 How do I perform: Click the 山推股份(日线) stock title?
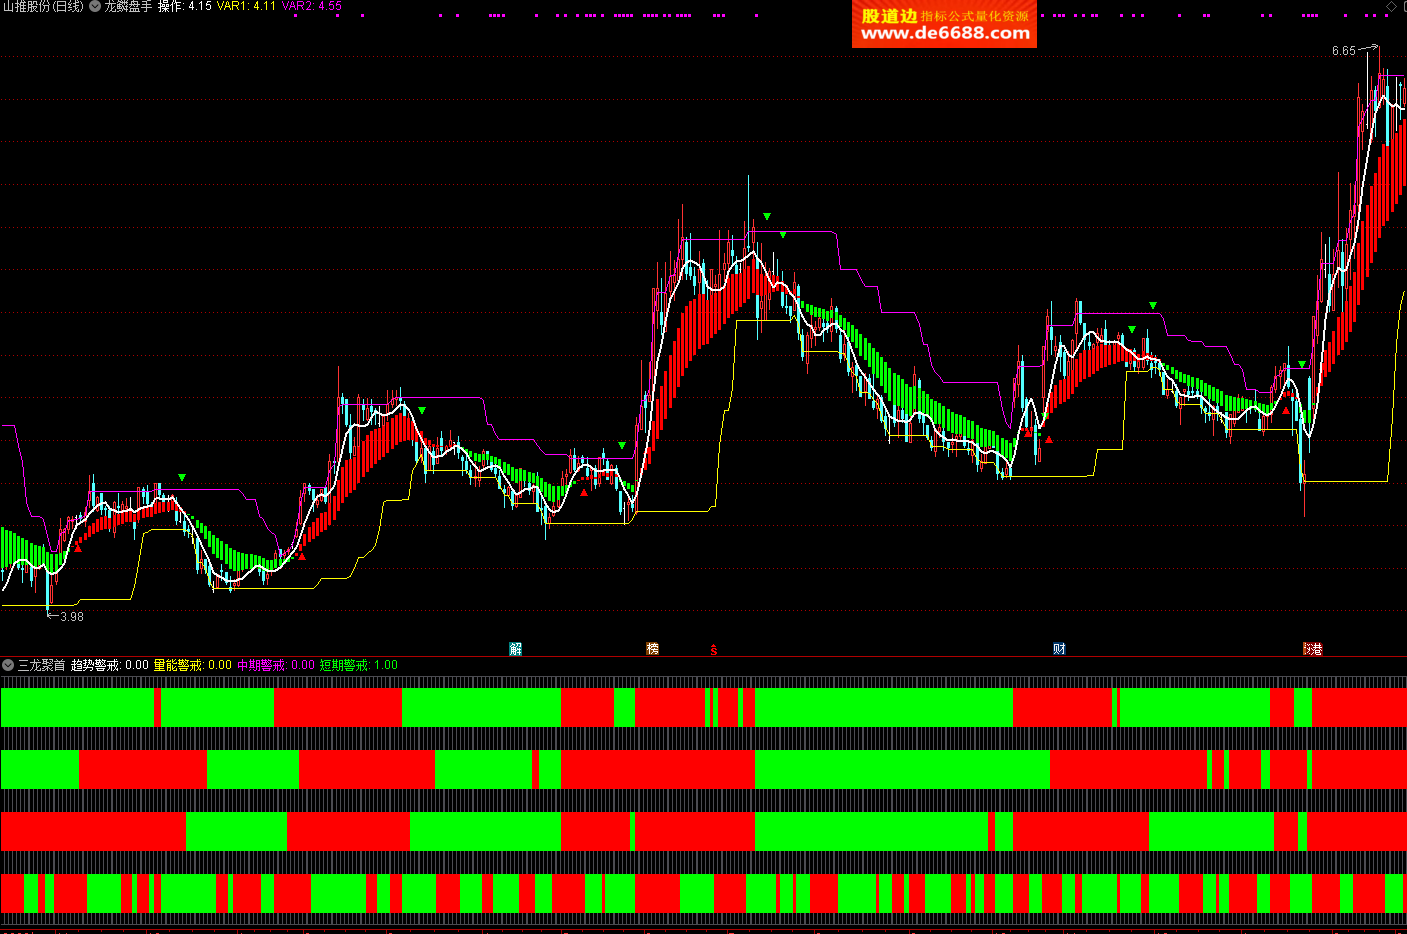click(x=43, y=7)
